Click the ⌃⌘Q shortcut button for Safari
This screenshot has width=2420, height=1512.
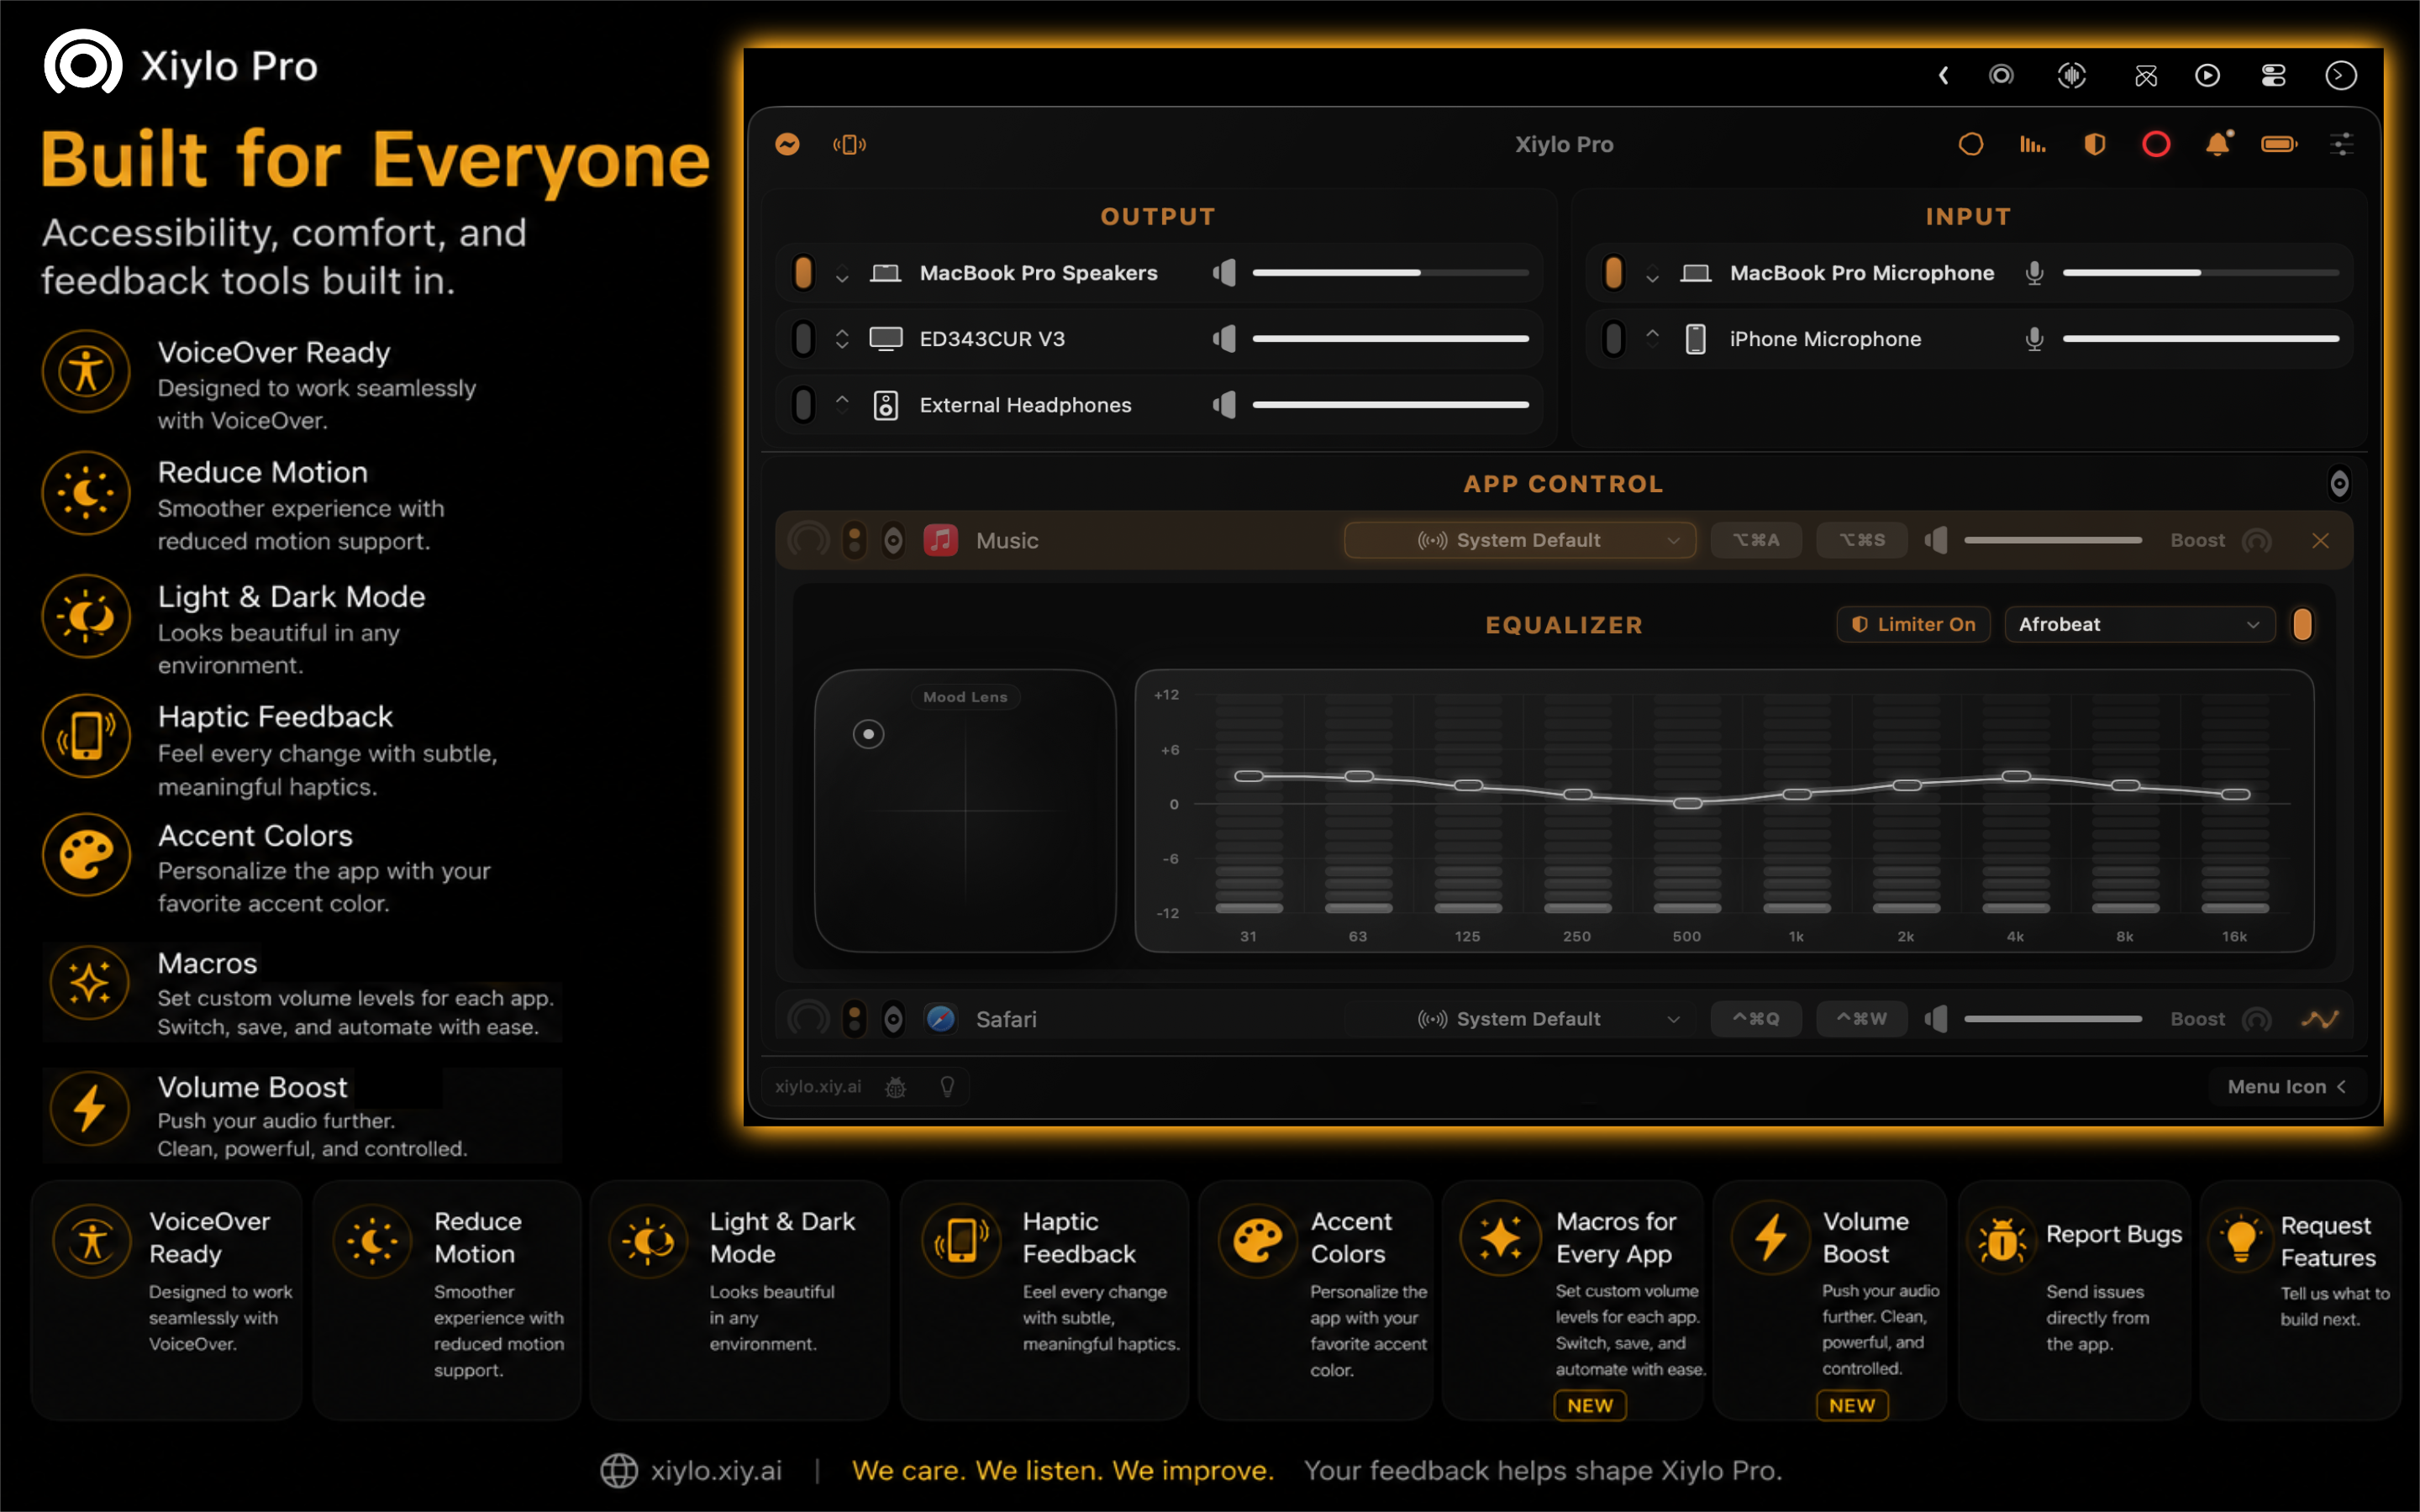(x=1756, y=1019)
